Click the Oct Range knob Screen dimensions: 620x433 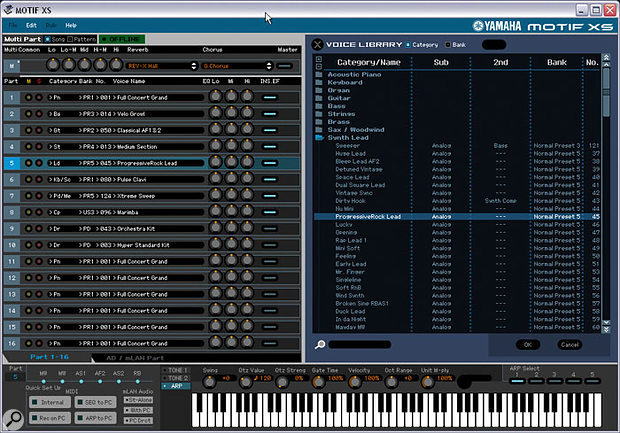[391, 382]
